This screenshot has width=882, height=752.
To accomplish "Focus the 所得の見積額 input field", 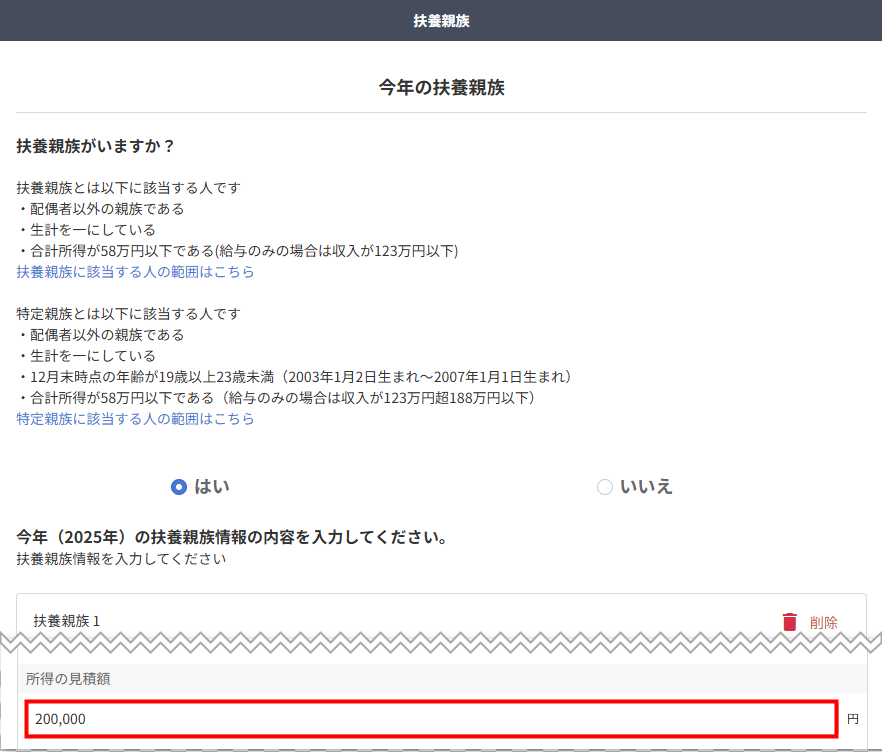I will 431,719.
